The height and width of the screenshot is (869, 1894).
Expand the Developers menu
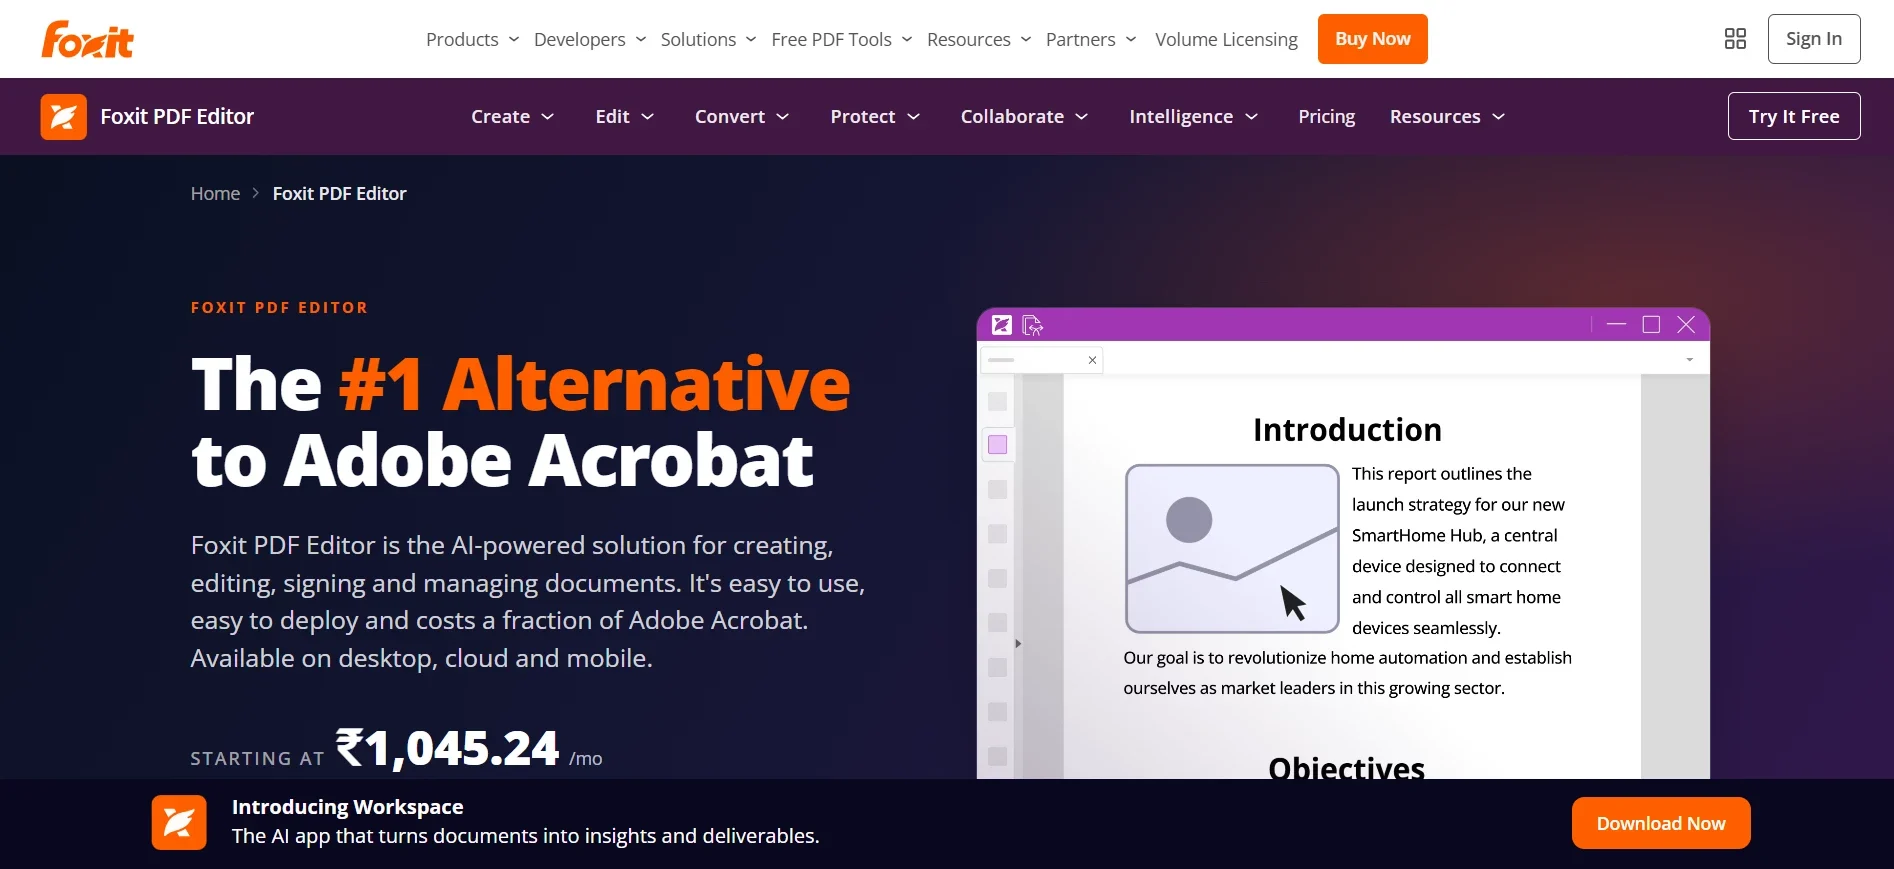point(590,39)
